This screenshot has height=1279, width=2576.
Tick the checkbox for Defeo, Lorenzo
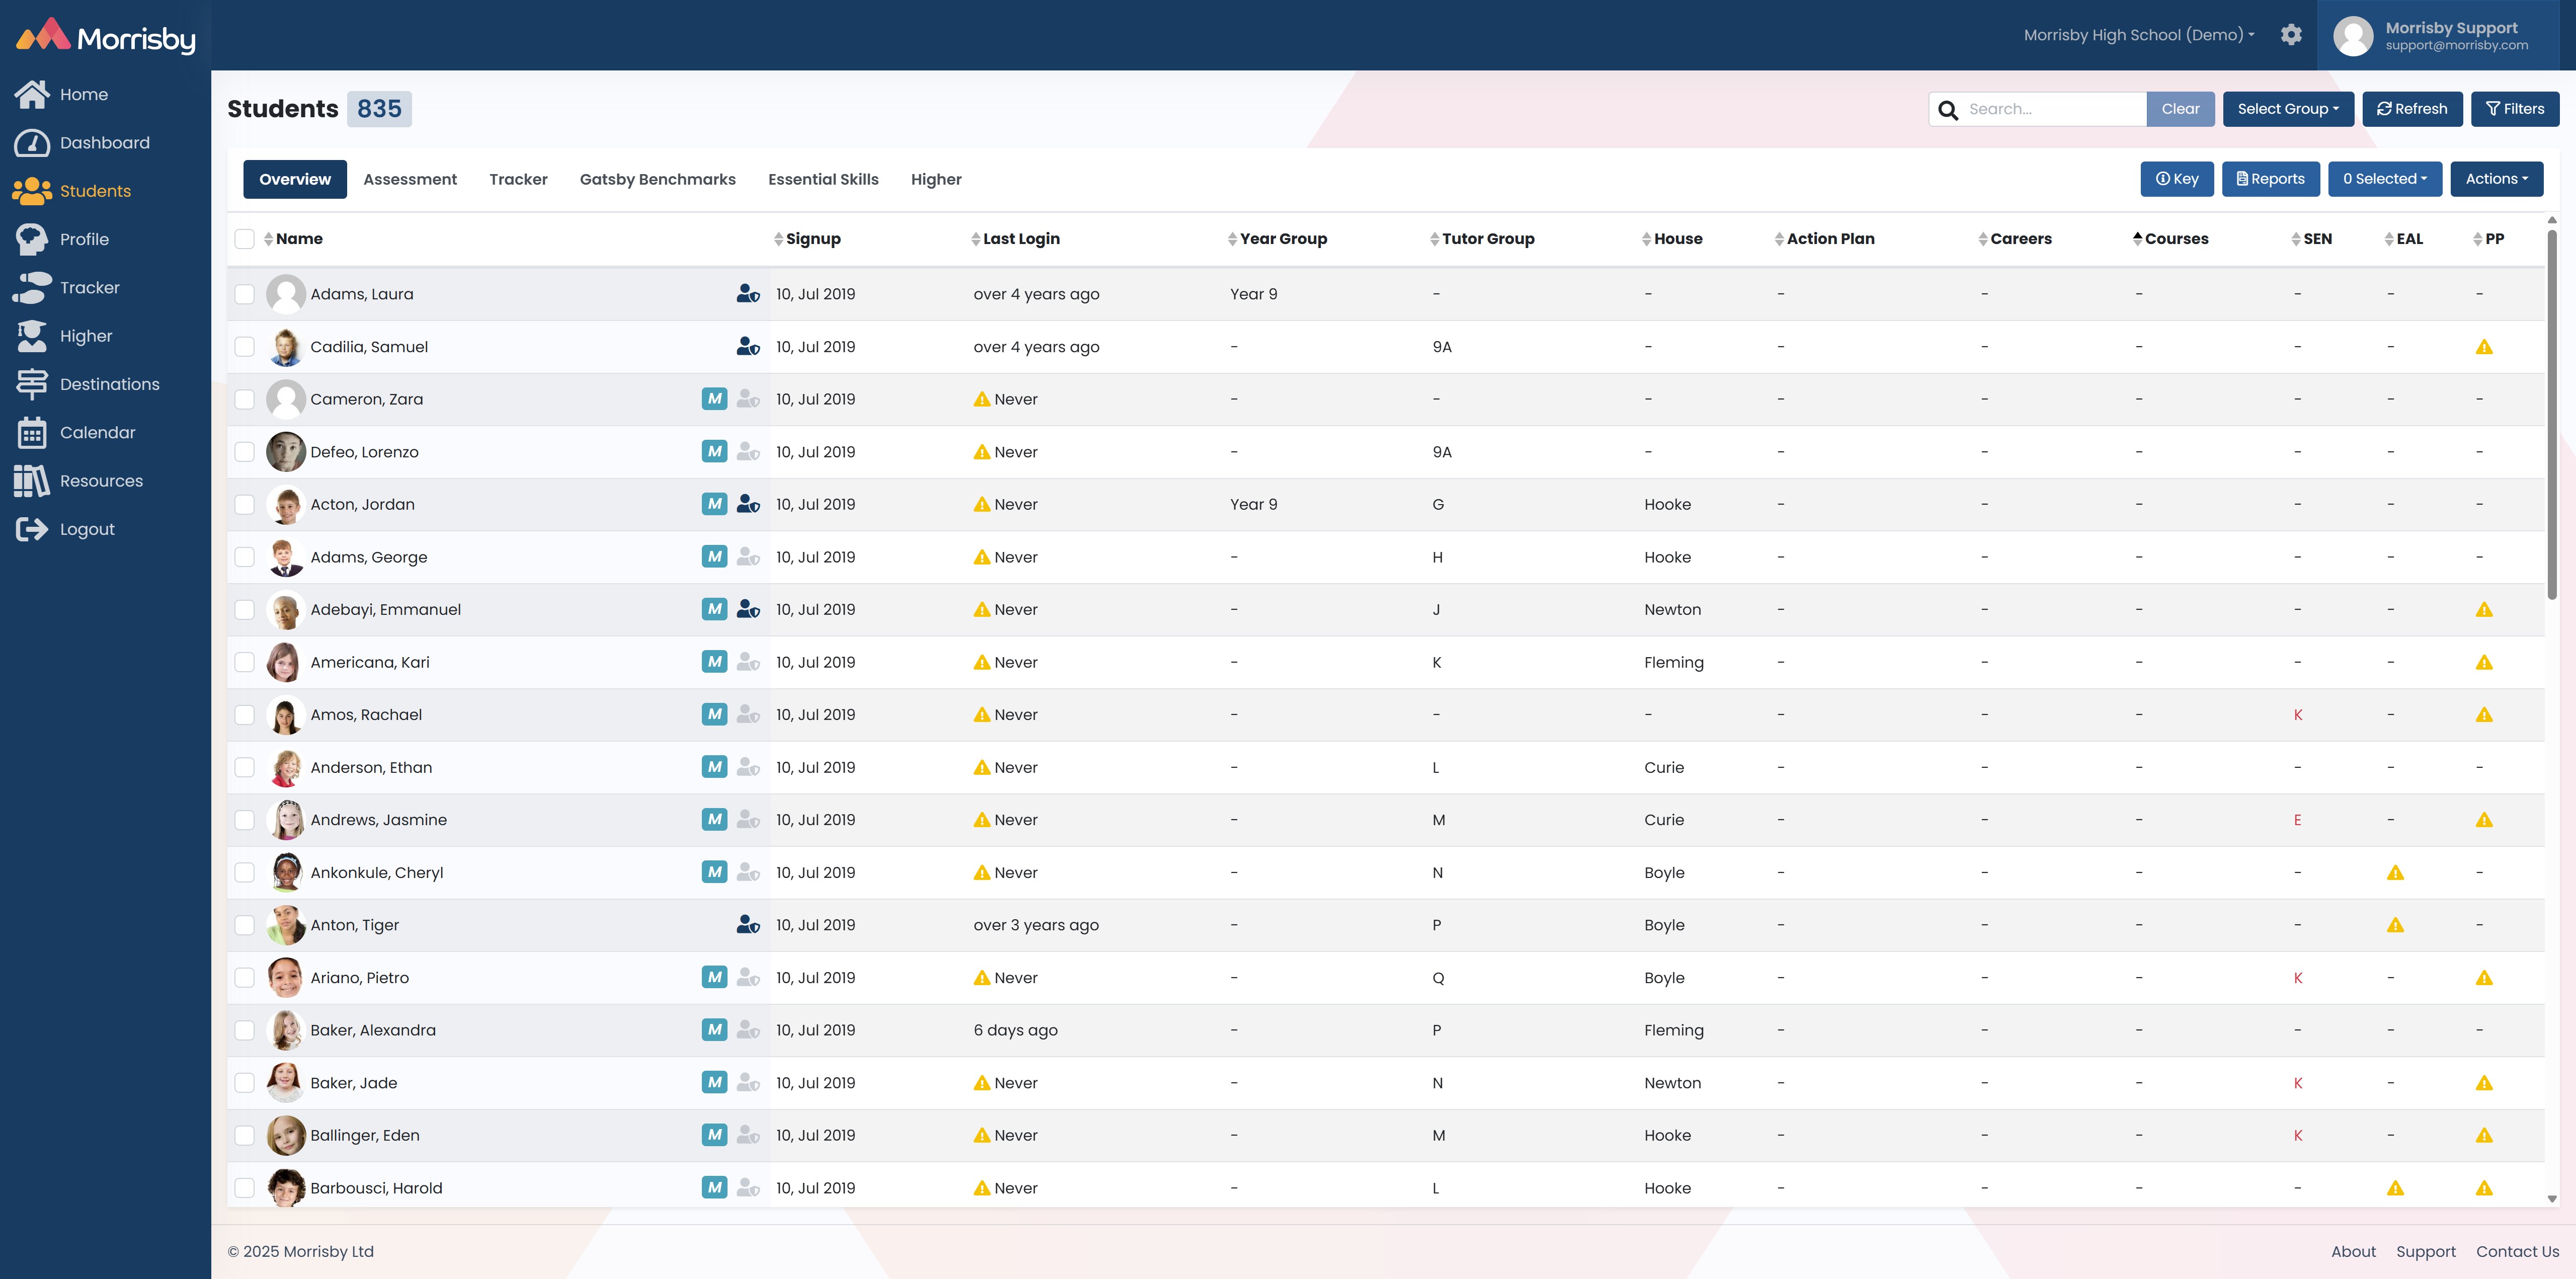tap(245, 452)
